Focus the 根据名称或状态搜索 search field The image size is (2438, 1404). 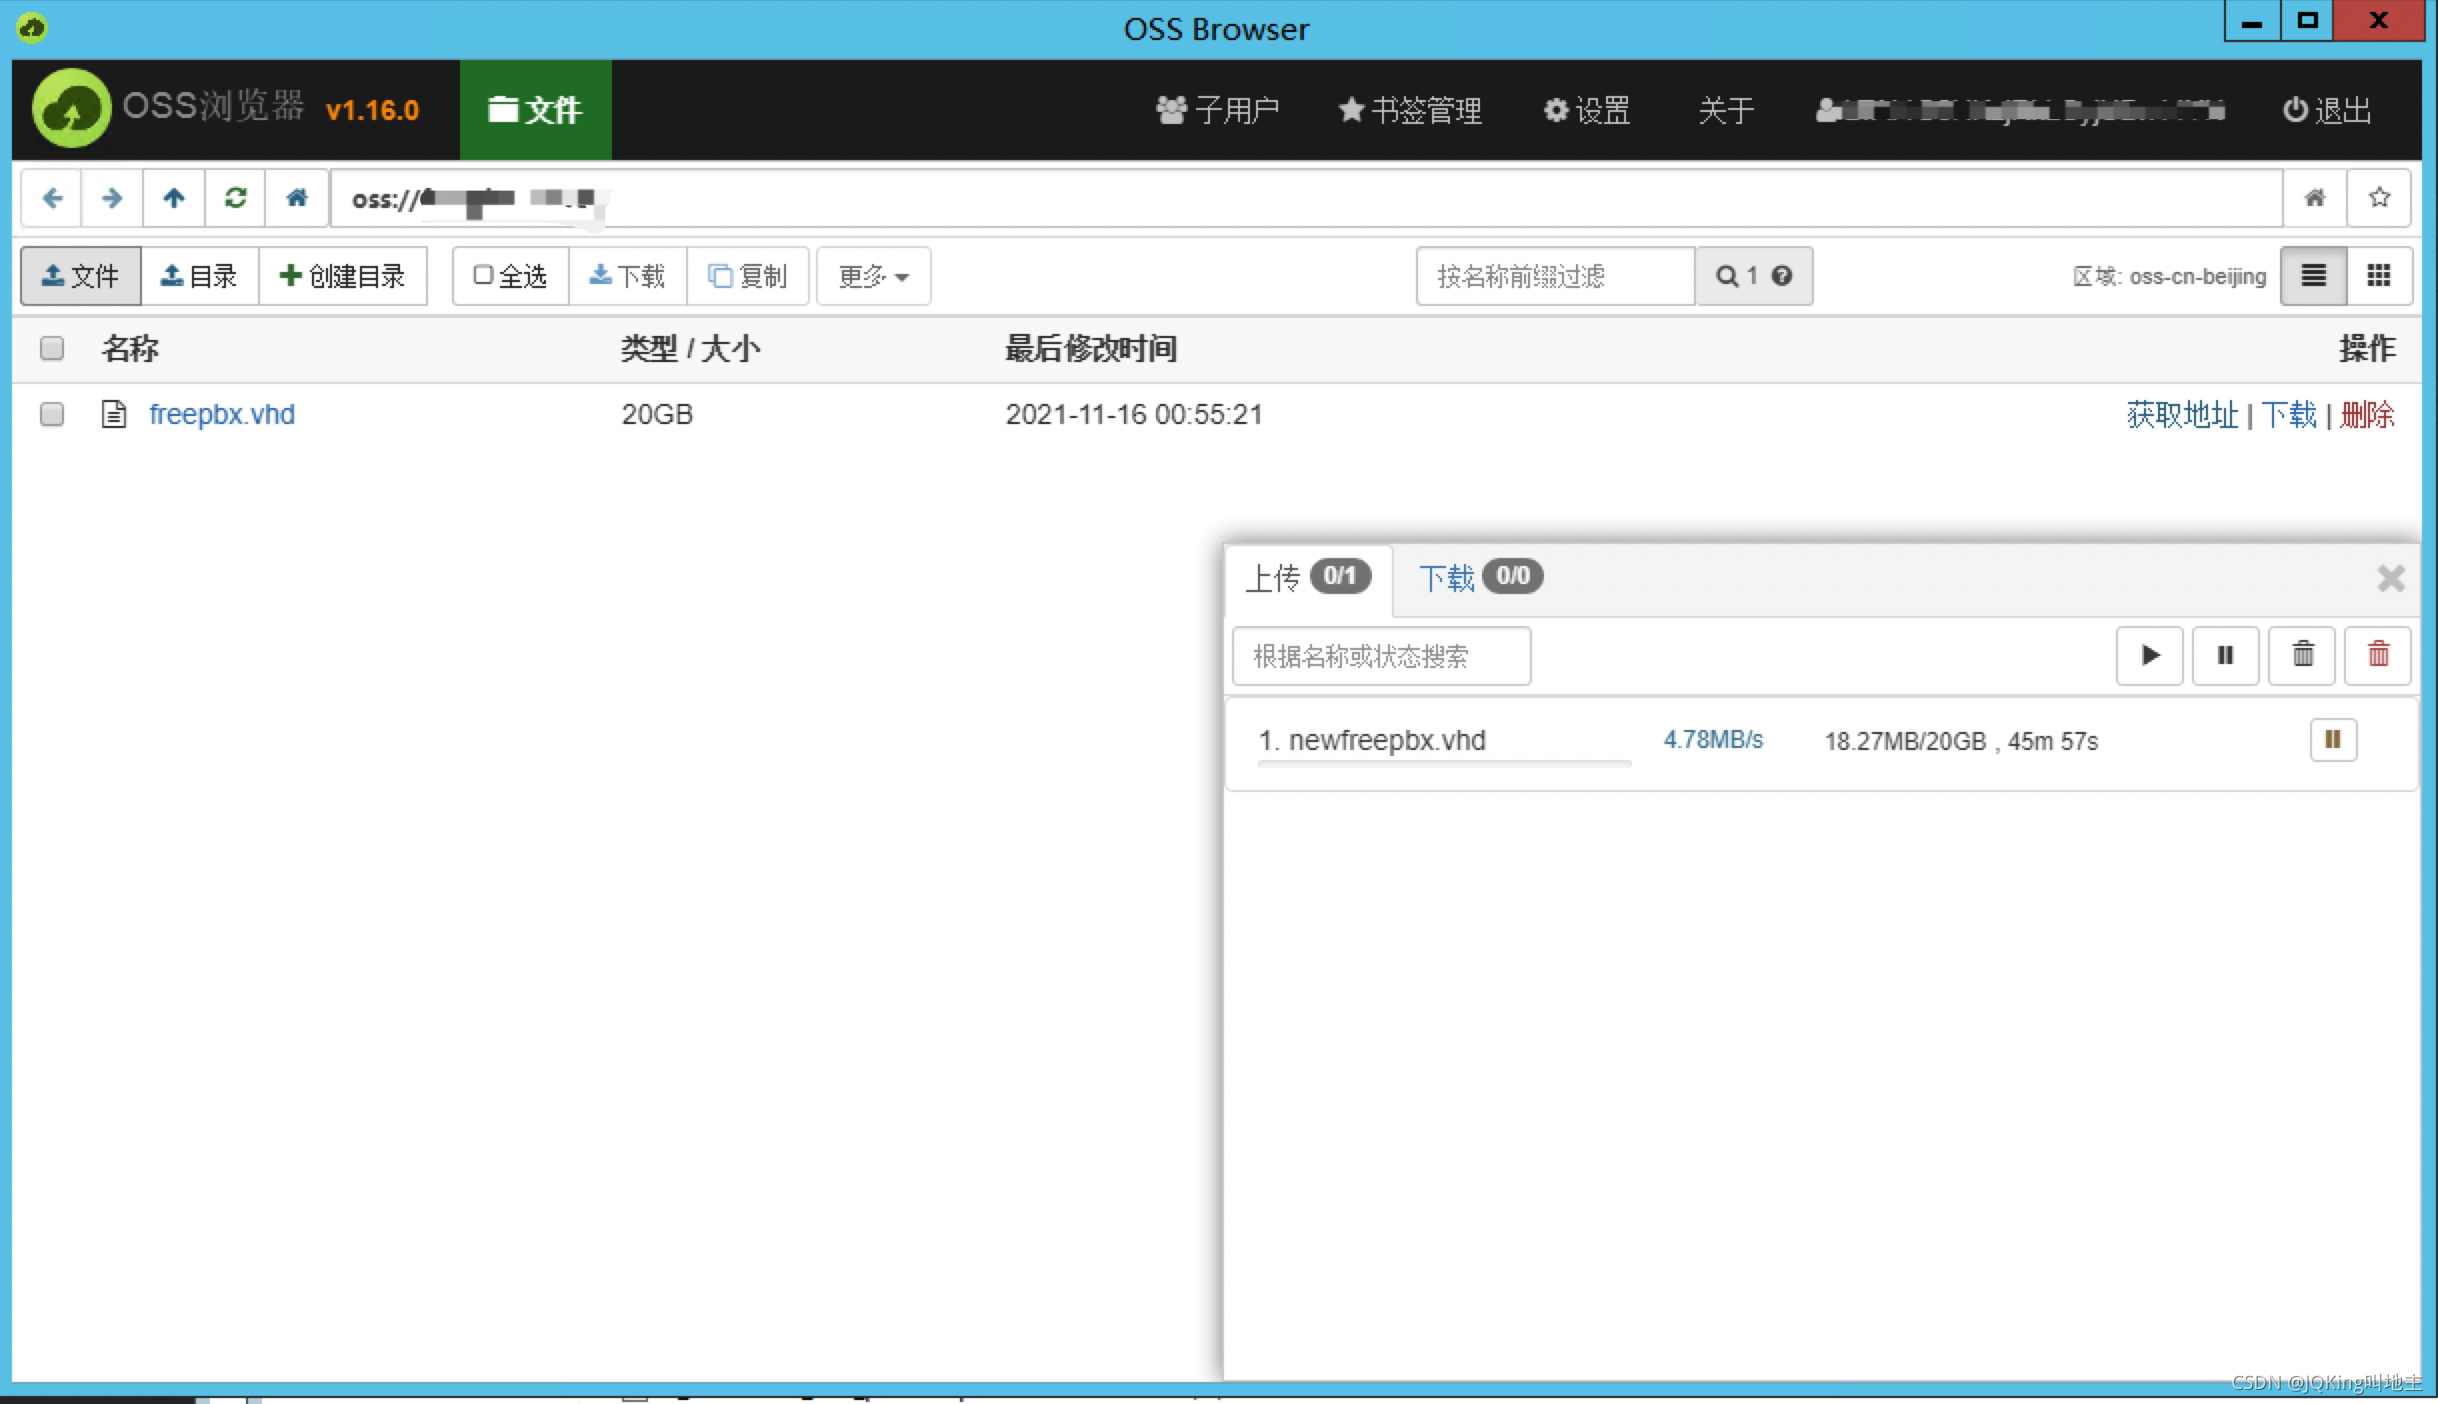tap(1381, 656)
